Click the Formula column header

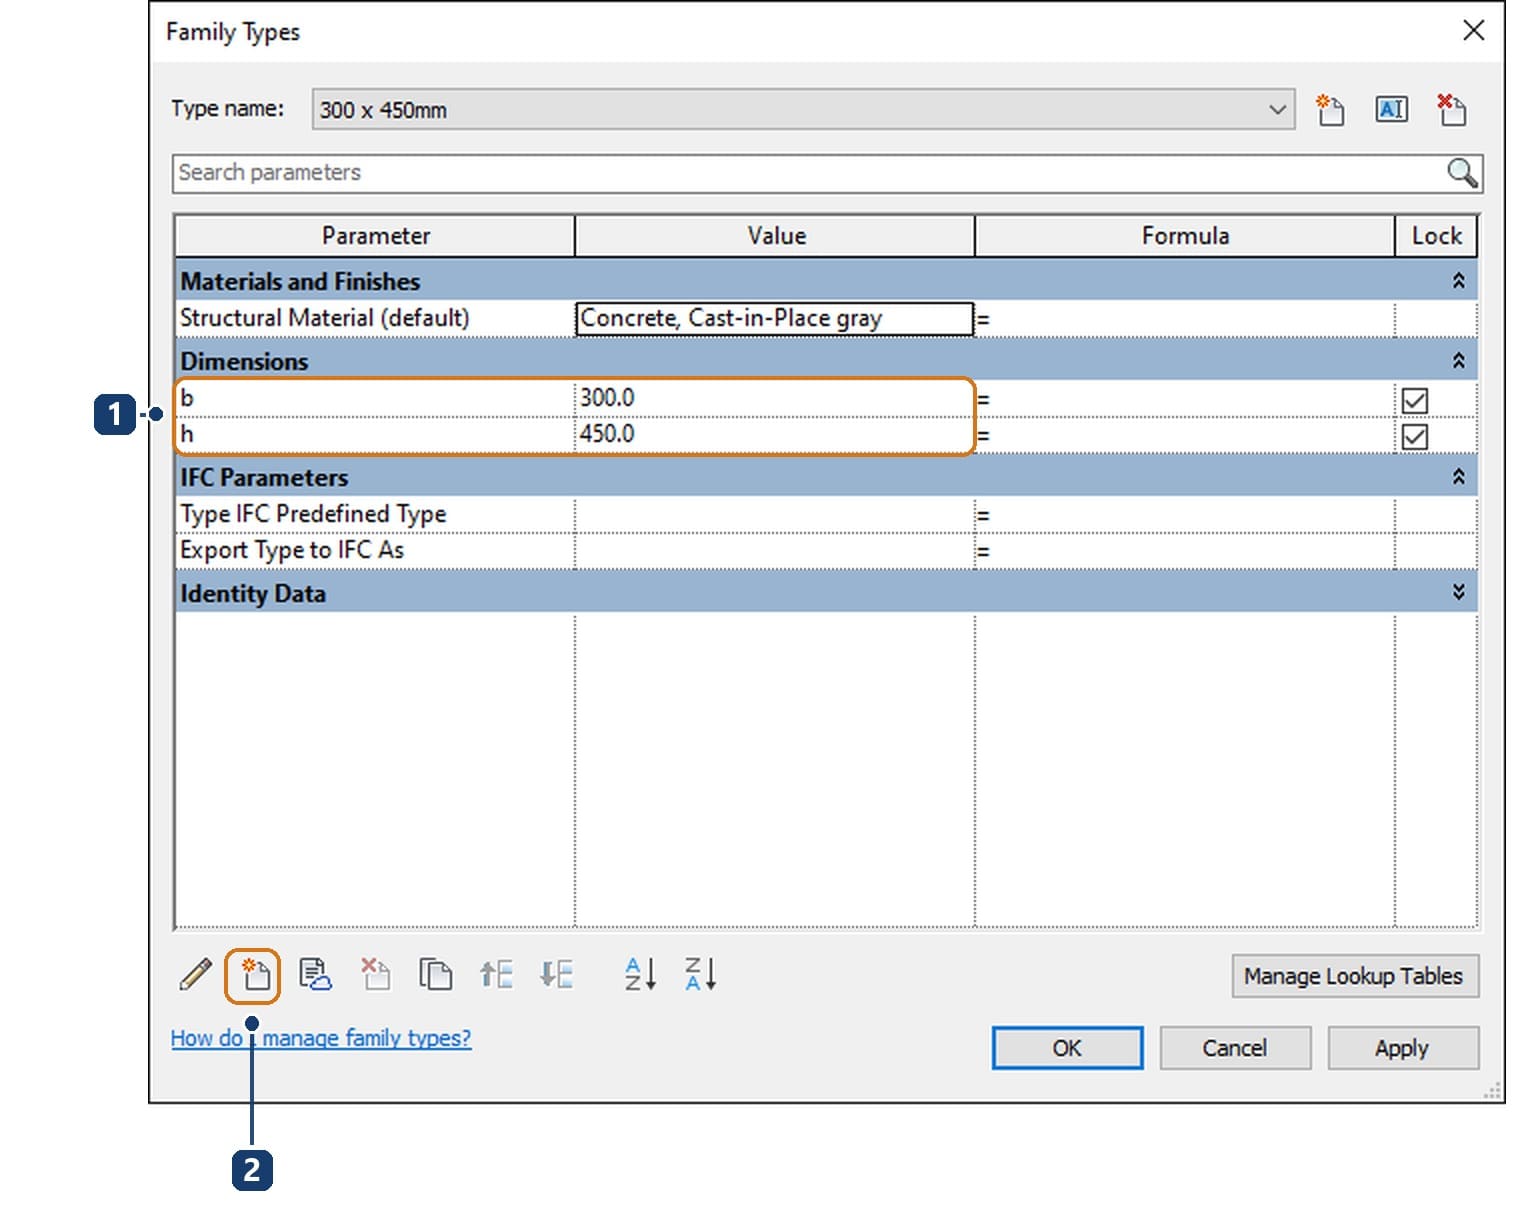click(1185, 236)
